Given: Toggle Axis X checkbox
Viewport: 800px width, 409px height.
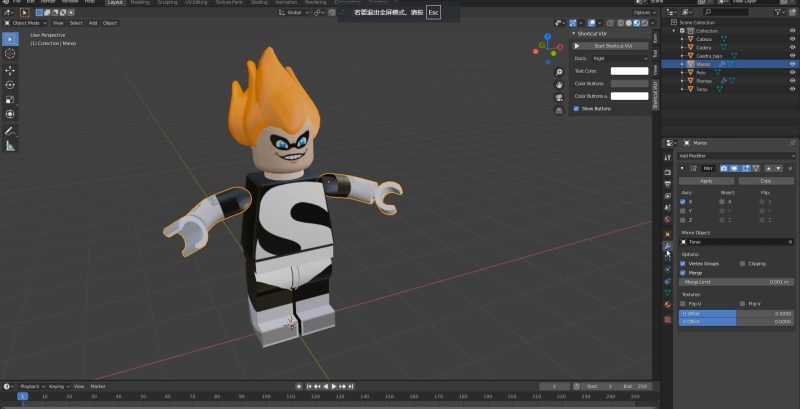Looking at the screenshot, I should coord(683,202).
